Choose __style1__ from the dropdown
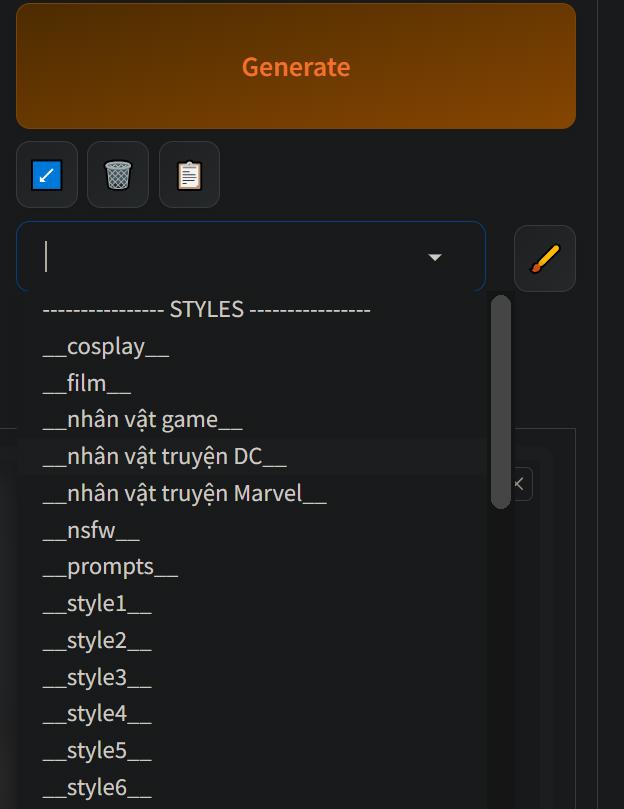This screenshot has height=809, width=624. pyautogui.click(x=97, y=604)
